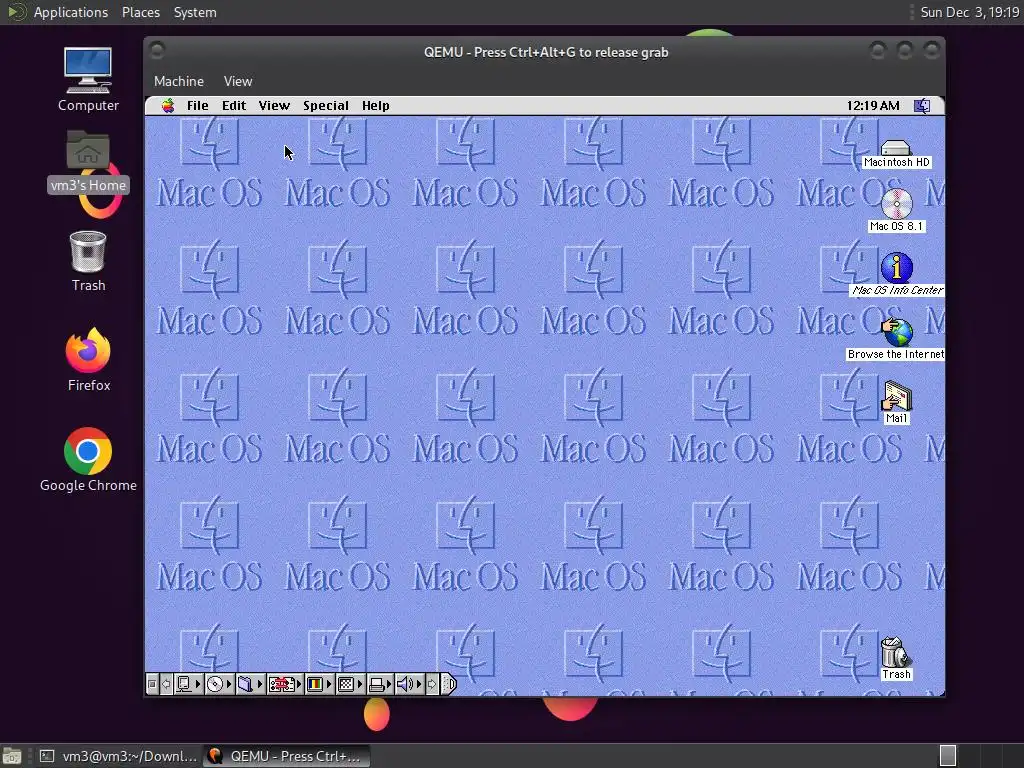
Task: Click the Sun Dec 3 19:19 panel clock
Action: [969, 12]
